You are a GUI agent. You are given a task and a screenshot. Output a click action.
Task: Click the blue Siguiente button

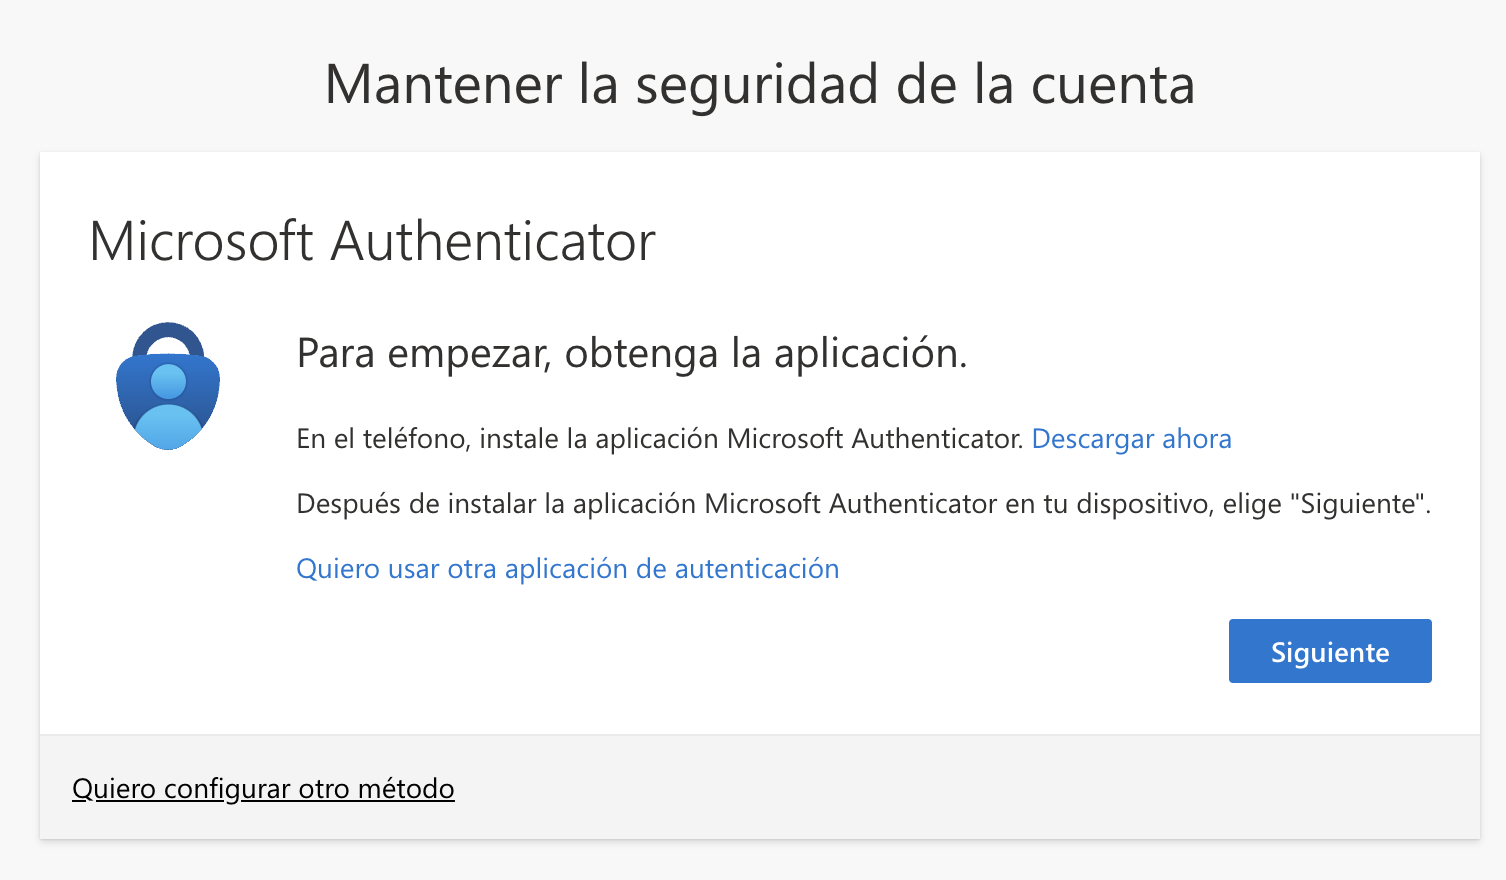coord(1330,651)
